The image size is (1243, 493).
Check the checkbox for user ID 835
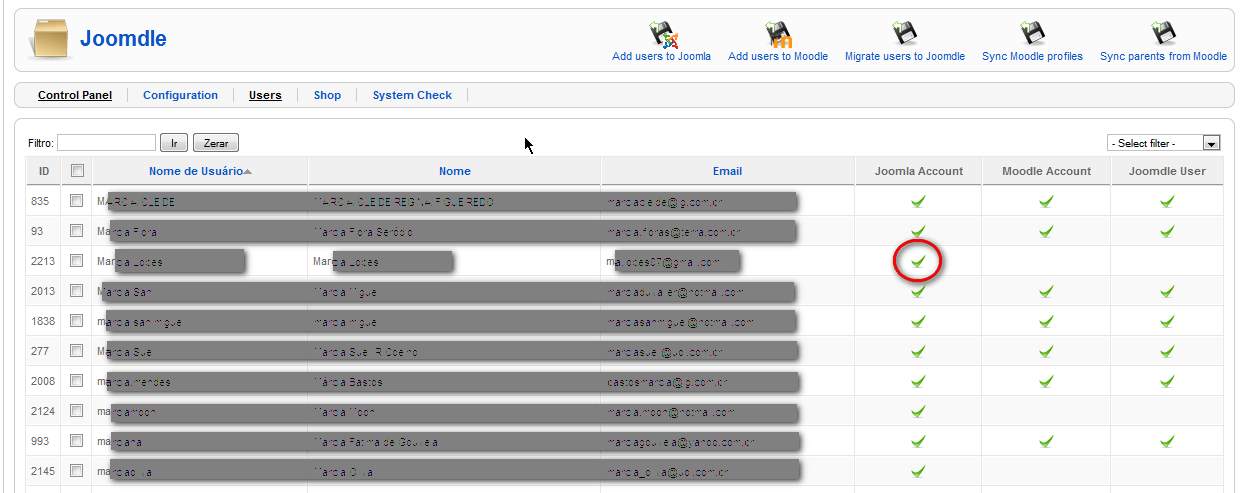(x=77, y=201)
